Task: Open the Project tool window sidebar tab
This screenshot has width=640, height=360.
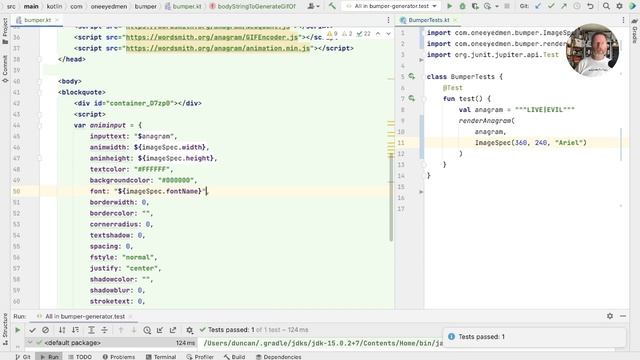Action: tap(5, 31)
